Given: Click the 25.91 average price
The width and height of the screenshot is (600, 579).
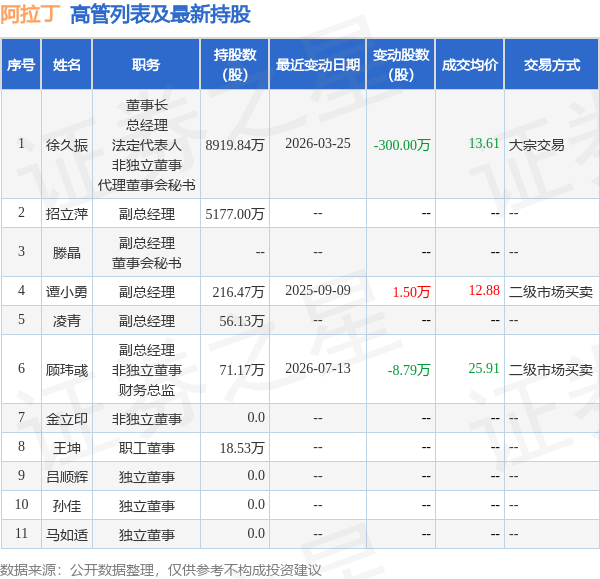Looking at the screenshot, I should [484, 368].
